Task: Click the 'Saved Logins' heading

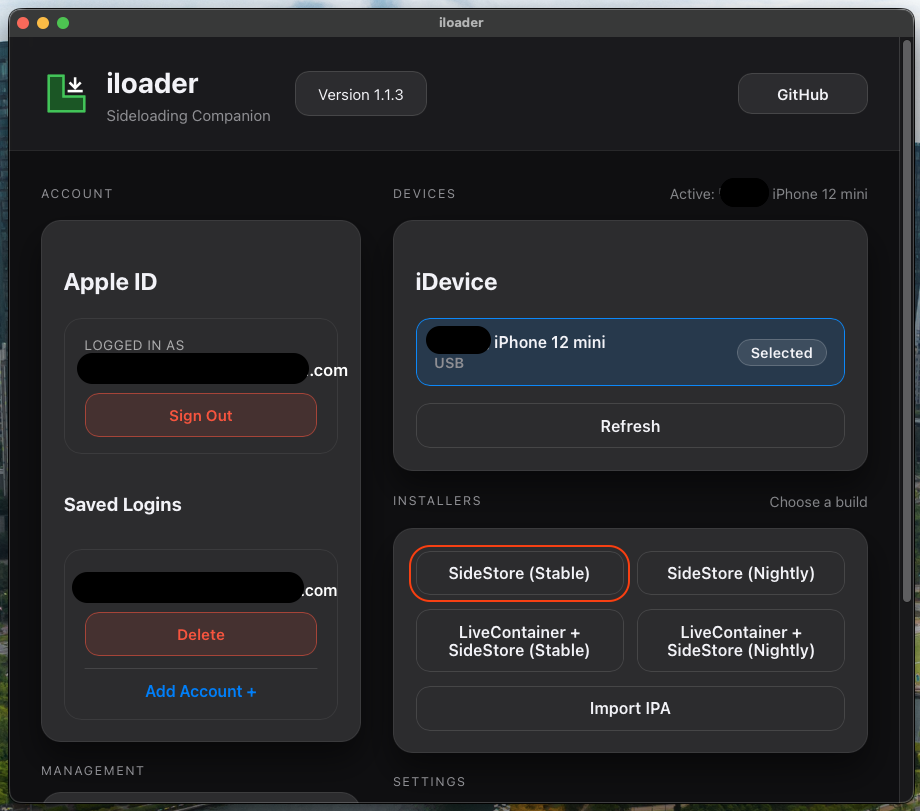Action: [x=123, y=505]
